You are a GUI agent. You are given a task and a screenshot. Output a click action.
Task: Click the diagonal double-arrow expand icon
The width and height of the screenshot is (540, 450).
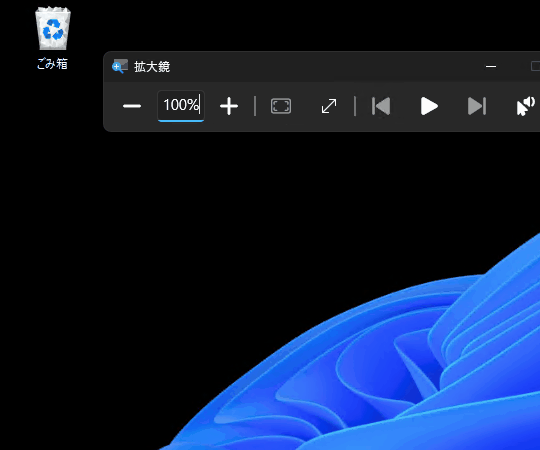coord(329,106)
